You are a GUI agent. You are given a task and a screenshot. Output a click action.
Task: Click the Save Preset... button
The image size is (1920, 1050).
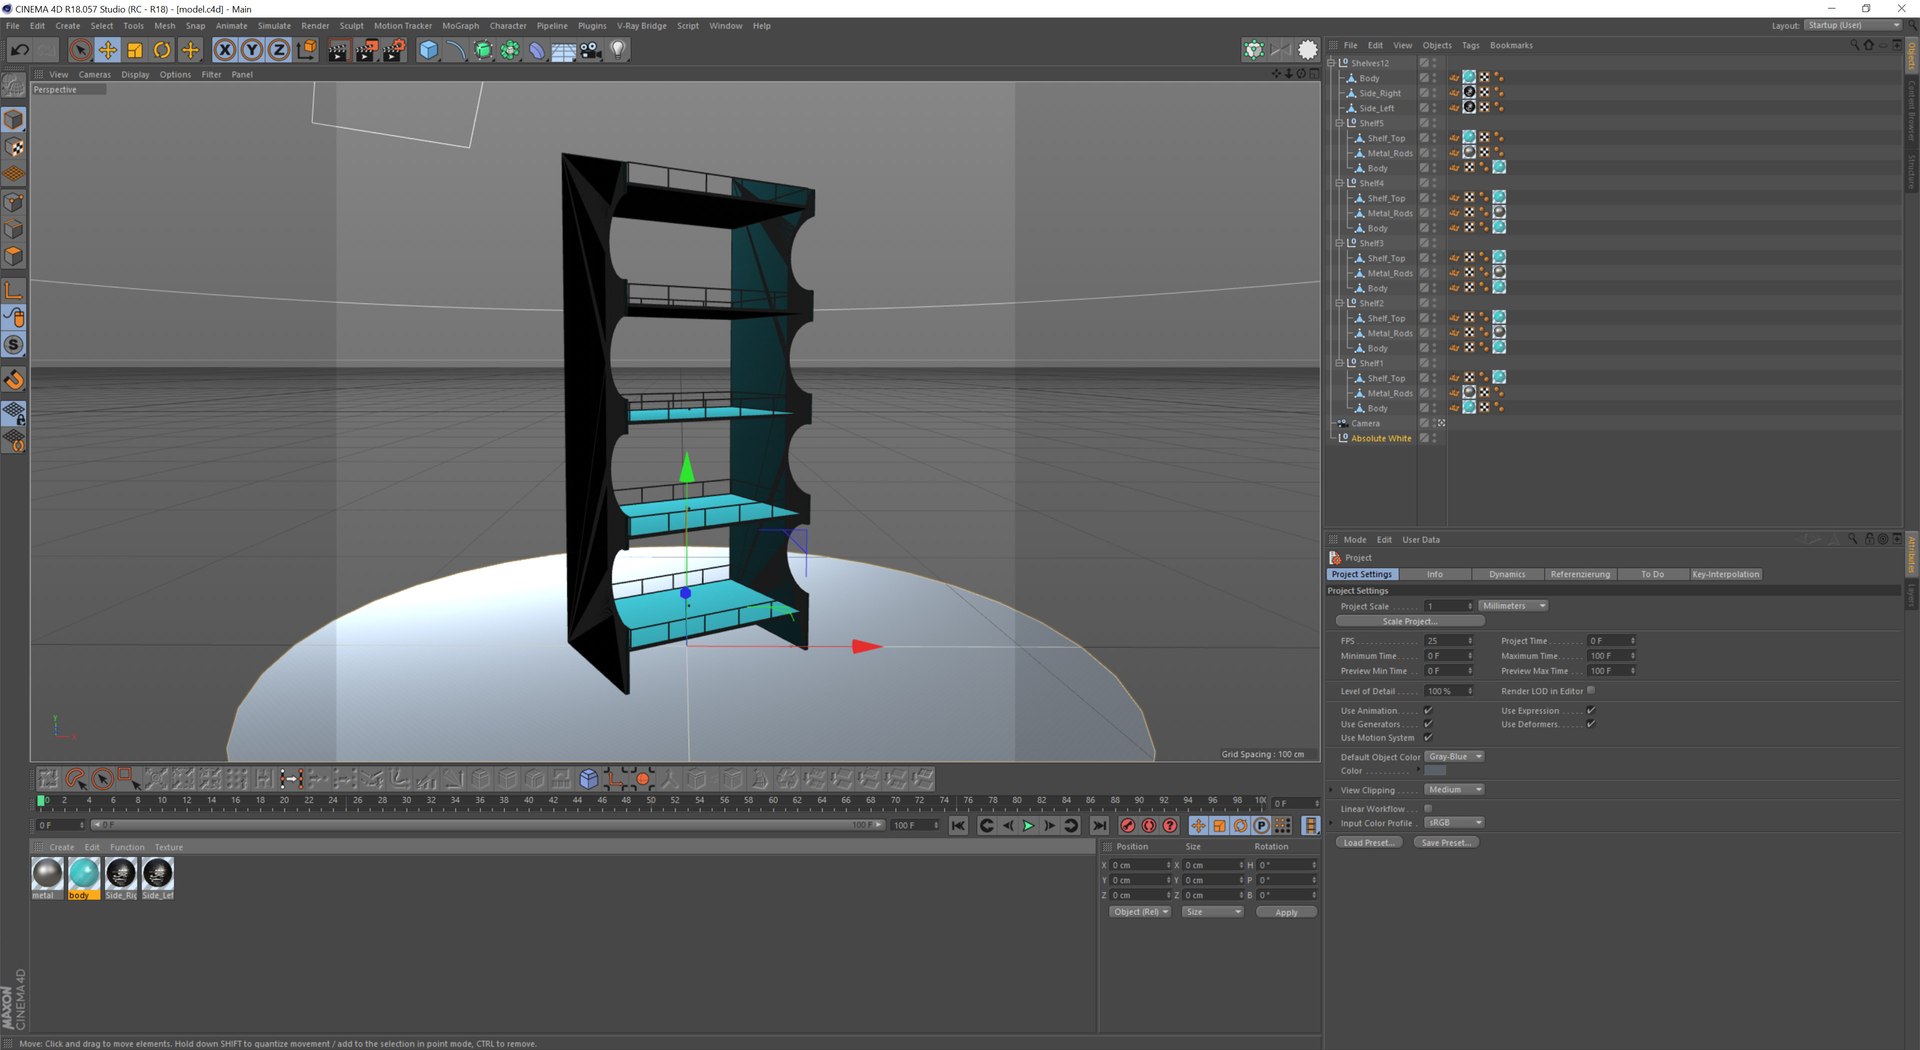(1446, 843)
